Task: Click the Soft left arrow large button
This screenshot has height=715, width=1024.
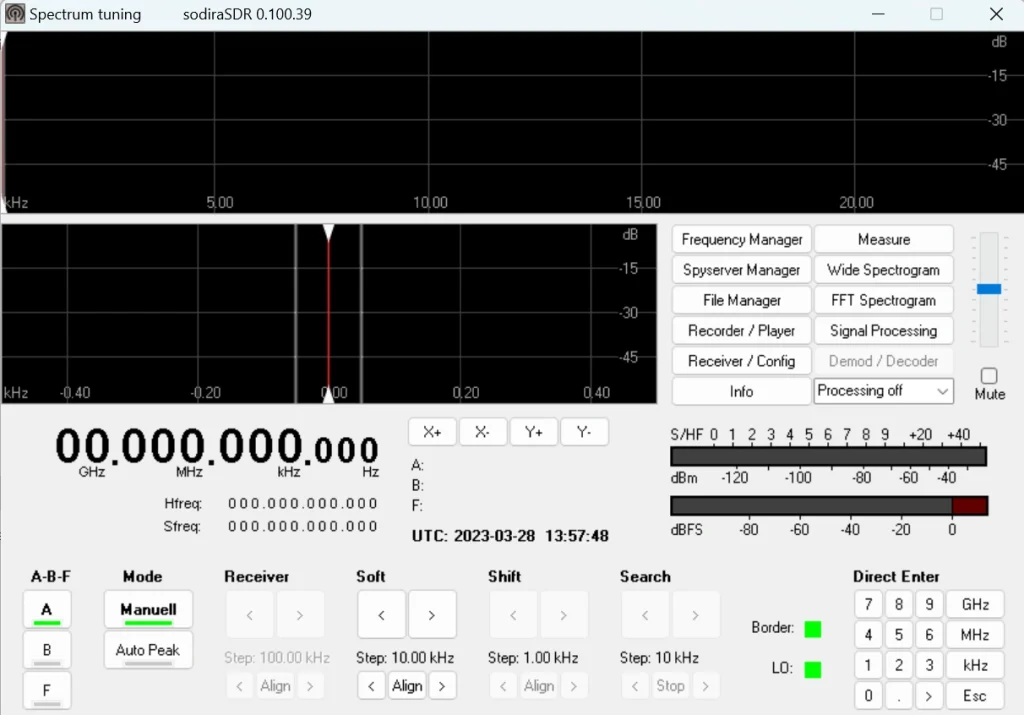Action: [381, 614]
